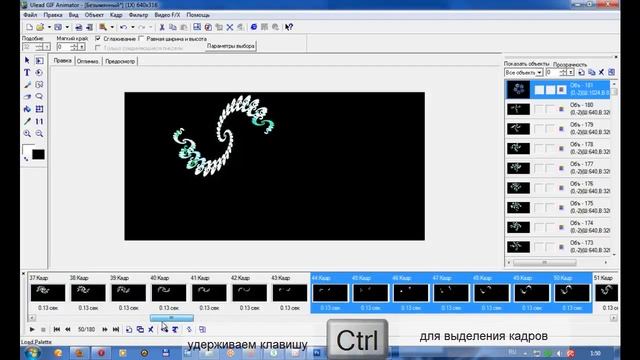Select the Eraser tool
The height and width of the screenshot is (360, 640).
pyautogui.click(x=27, y=97)
